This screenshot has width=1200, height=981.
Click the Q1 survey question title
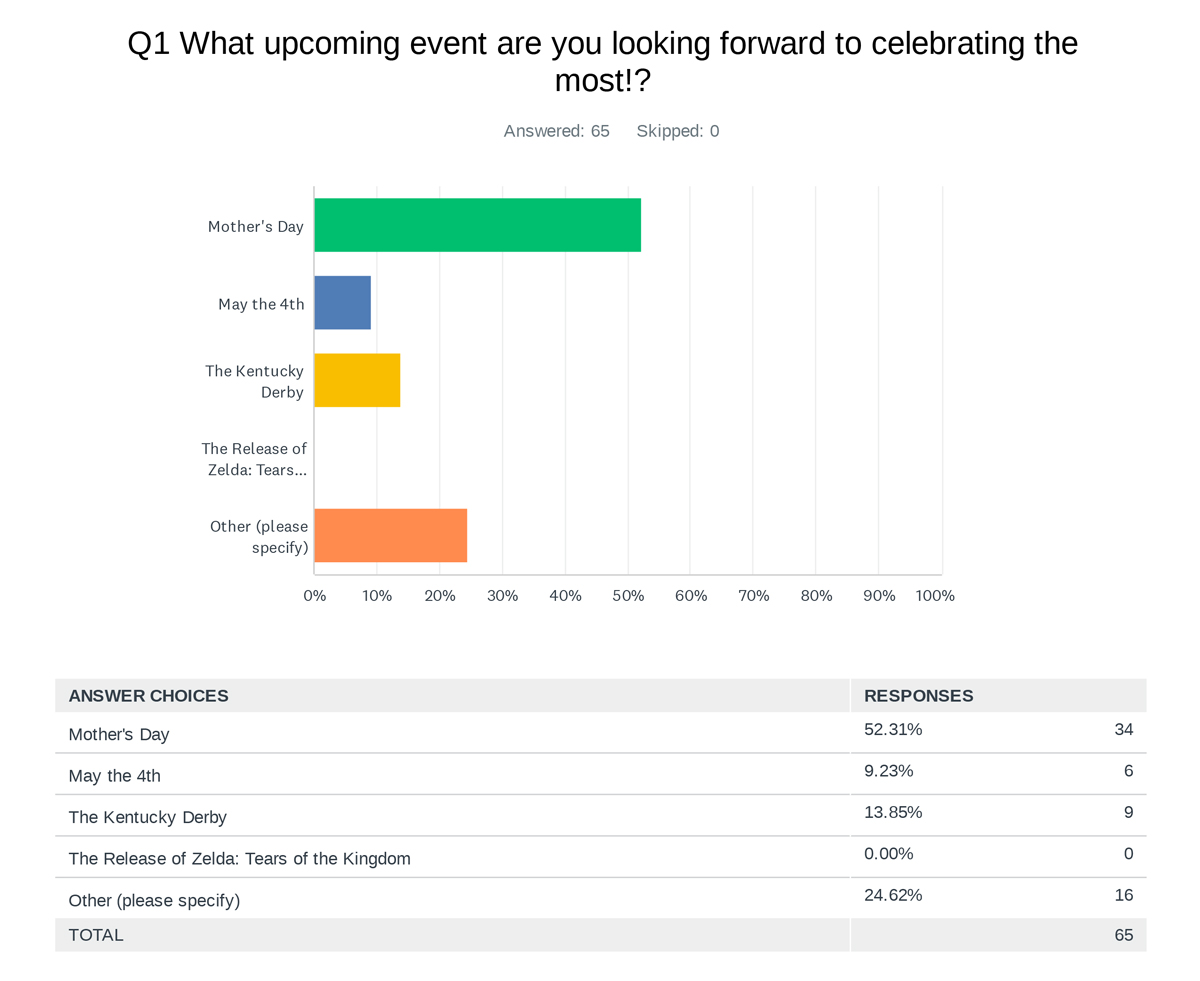point(602,62)
